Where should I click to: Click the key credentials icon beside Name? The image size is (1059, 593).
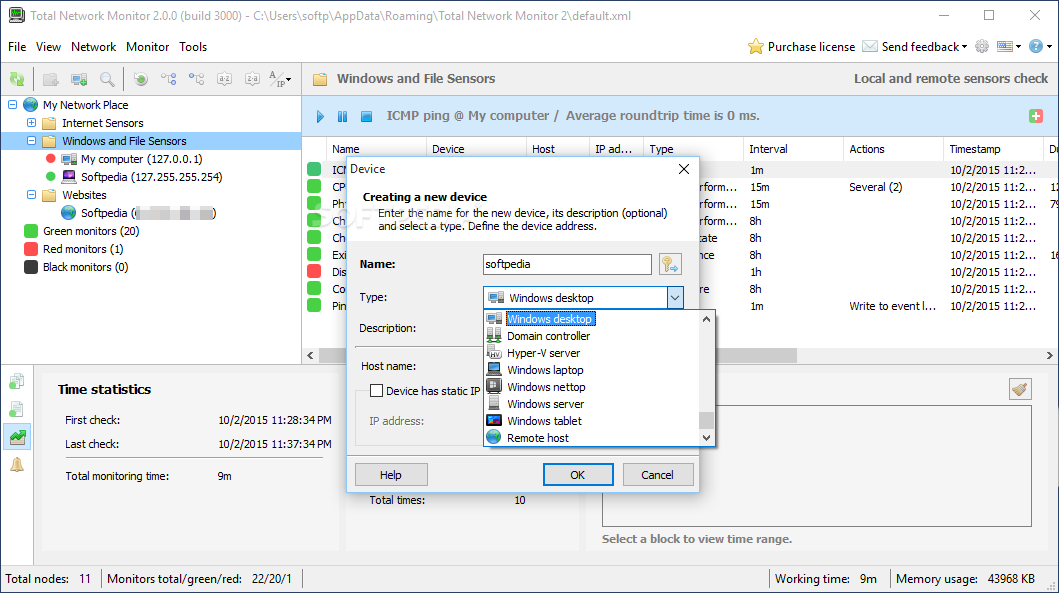[x=670, y=264]
